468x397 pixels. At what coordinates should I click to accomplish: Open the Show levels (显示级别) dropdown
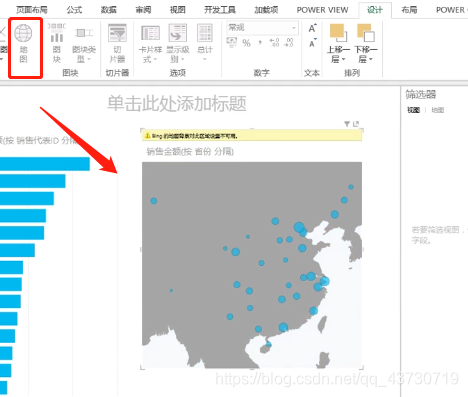tap(178, 43)
